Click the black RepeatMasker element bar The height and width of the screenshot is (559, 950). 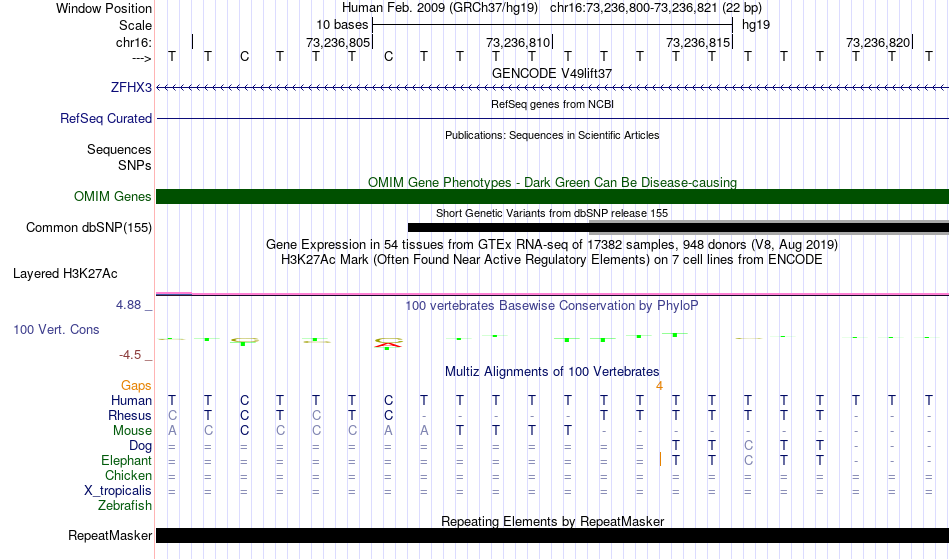click(x=552, y=535)
